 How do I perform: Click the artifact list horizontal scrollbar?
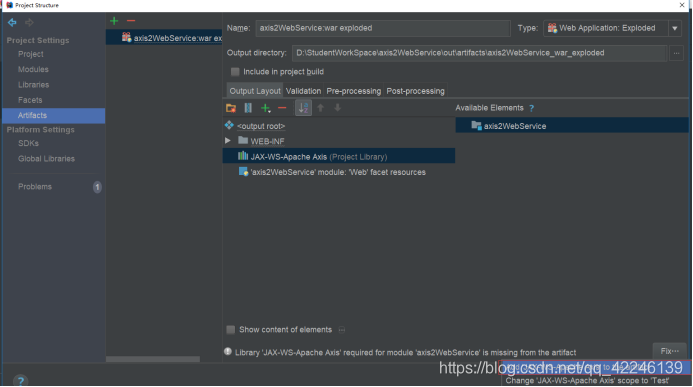pyautogui.click(x=153, y=360)
